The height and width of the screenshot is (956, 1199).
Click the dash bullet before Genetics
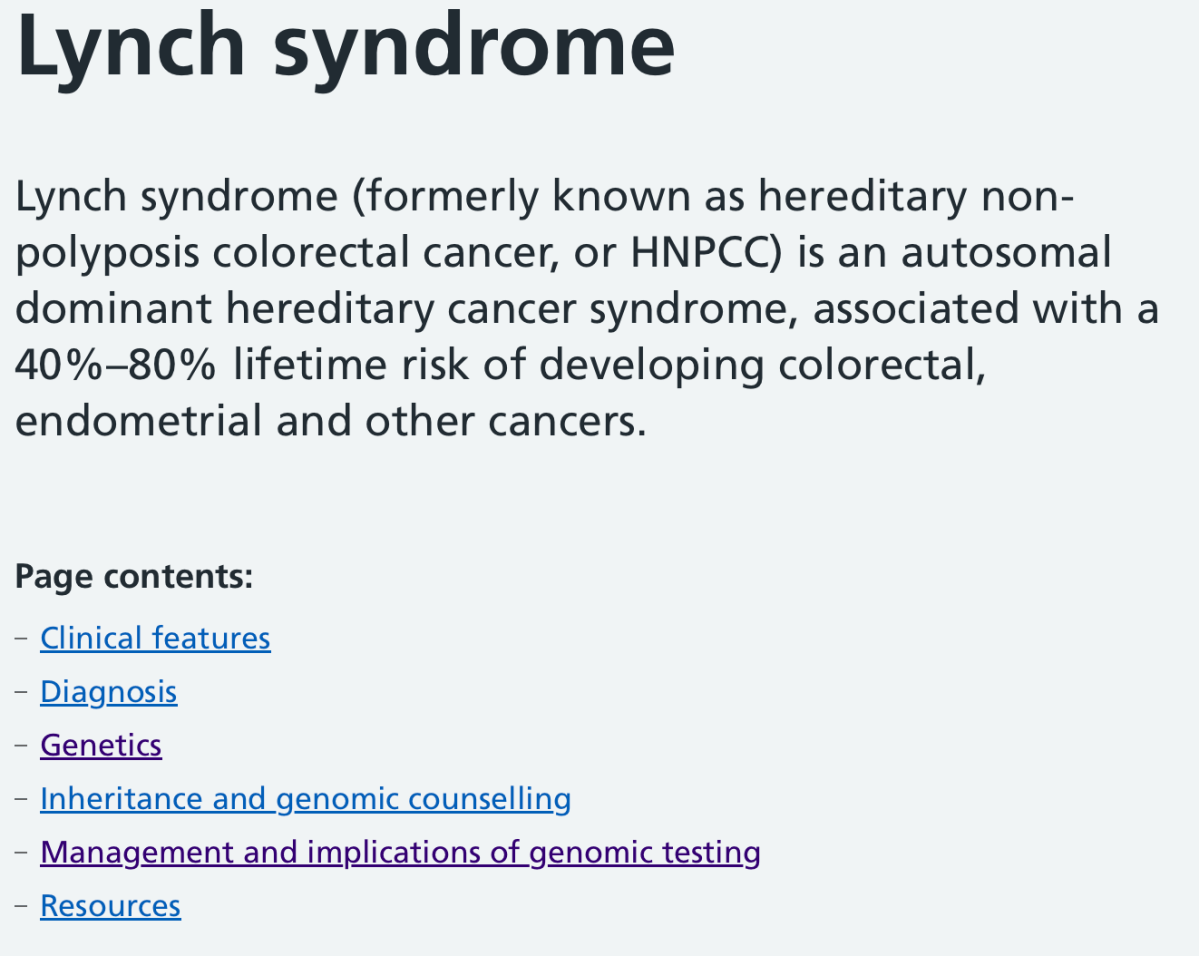[22, 745]
